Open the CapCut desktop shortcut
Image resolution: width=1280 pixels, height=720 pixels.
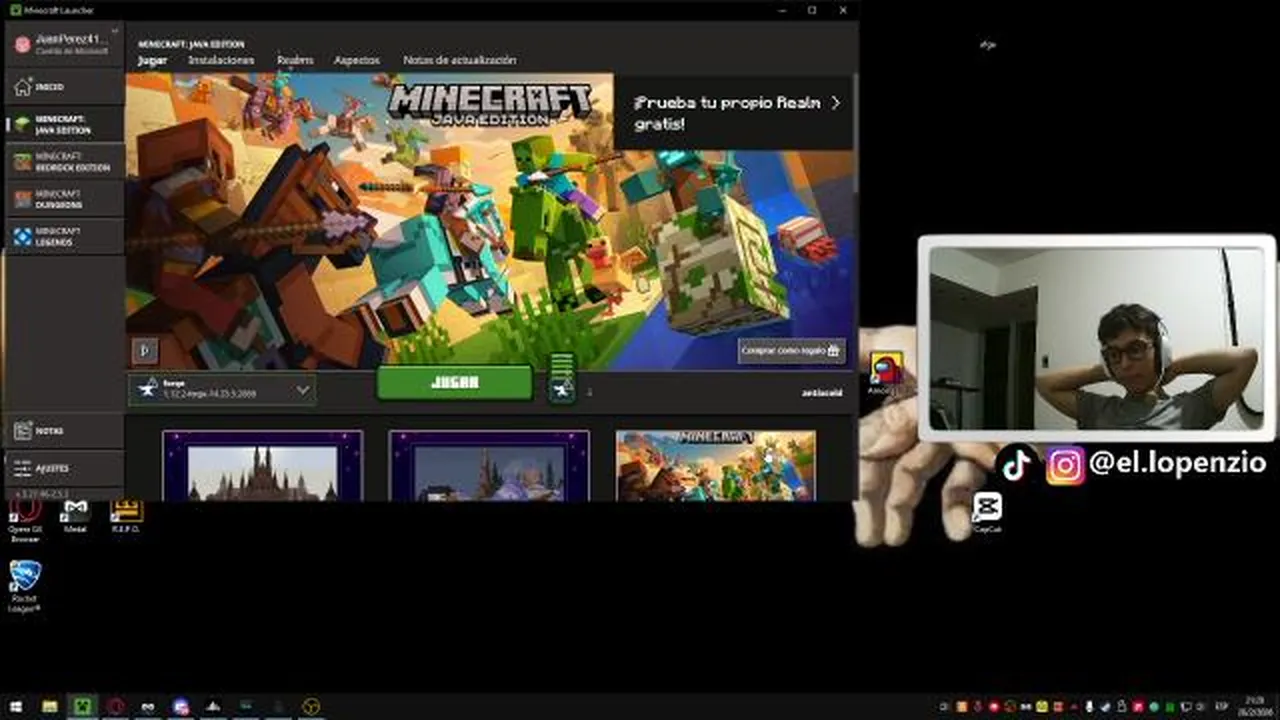pos(987,512)
